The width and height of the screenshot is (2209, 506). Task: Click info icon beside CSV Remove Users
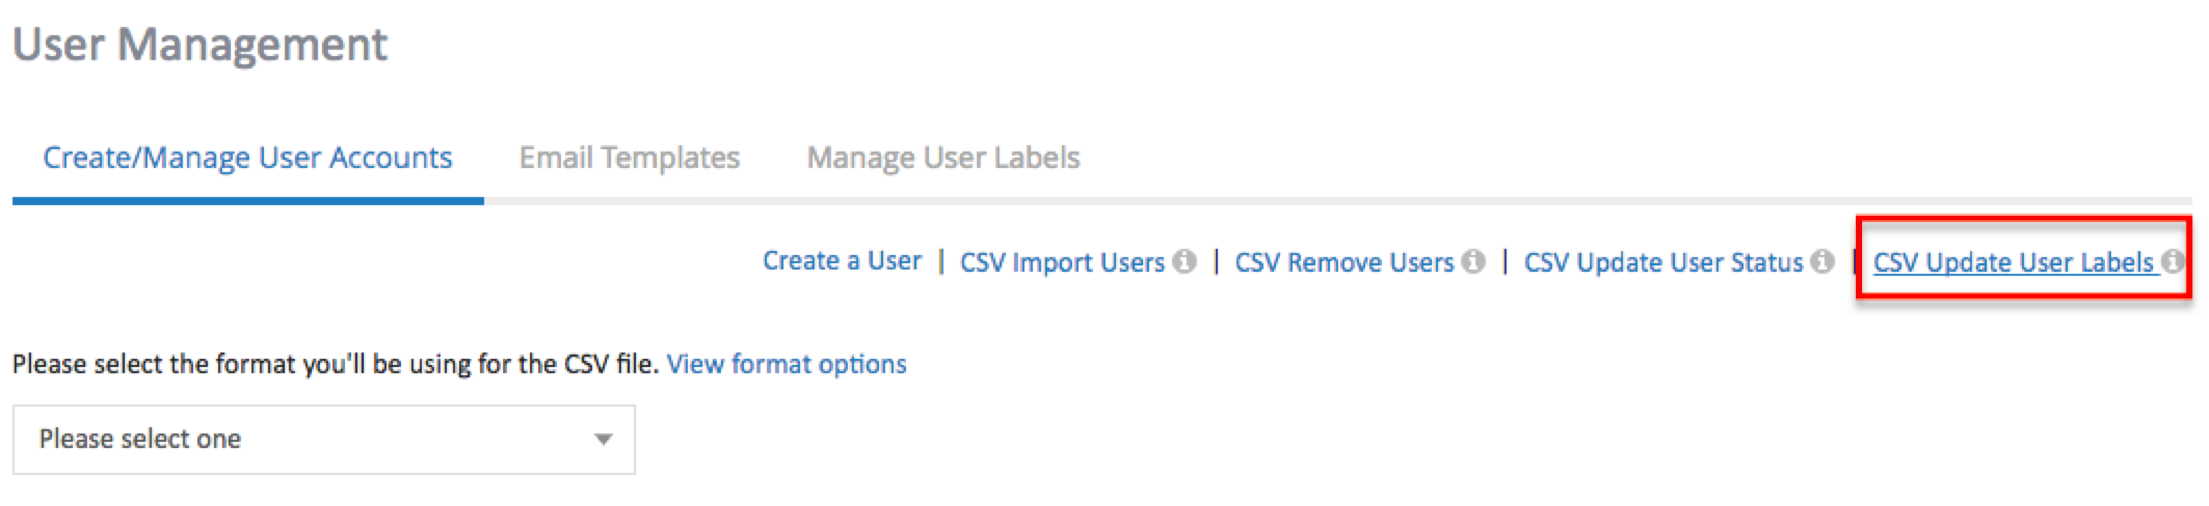(1473, 262)
